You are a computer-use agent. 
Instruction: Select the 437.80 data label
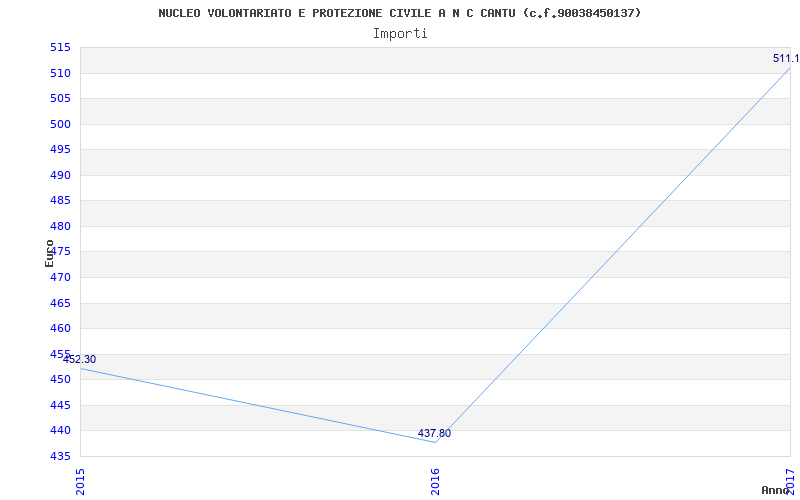point(434,433)
